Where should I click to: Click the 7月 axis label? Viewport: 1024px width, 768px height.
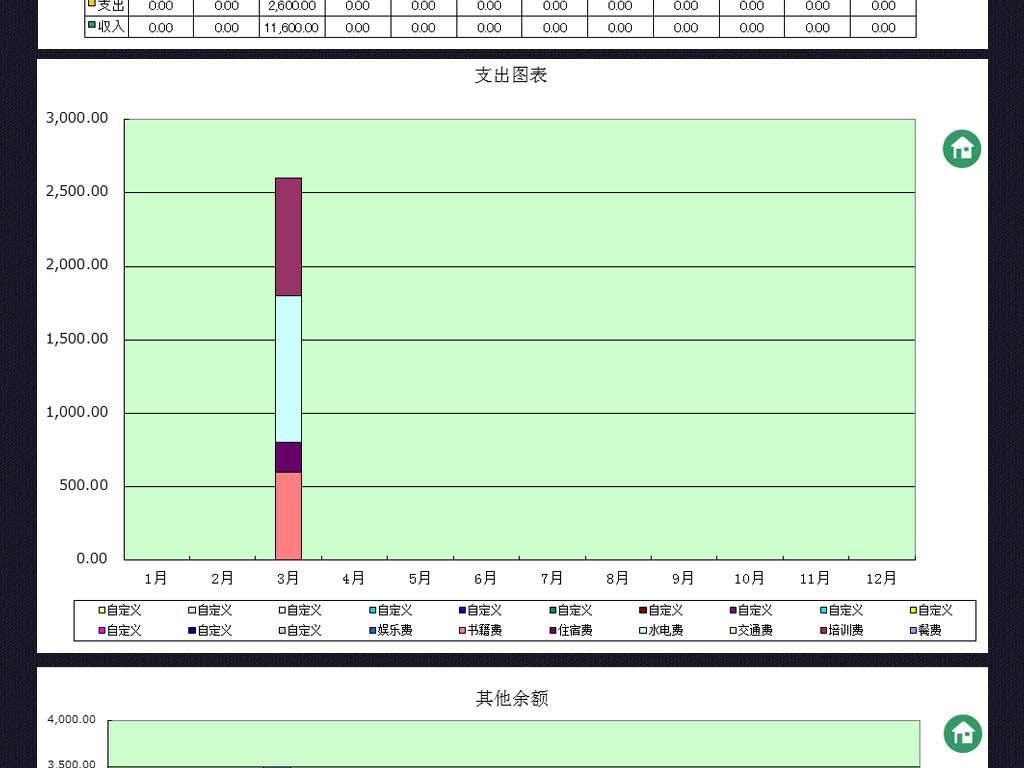coord(552,578)
